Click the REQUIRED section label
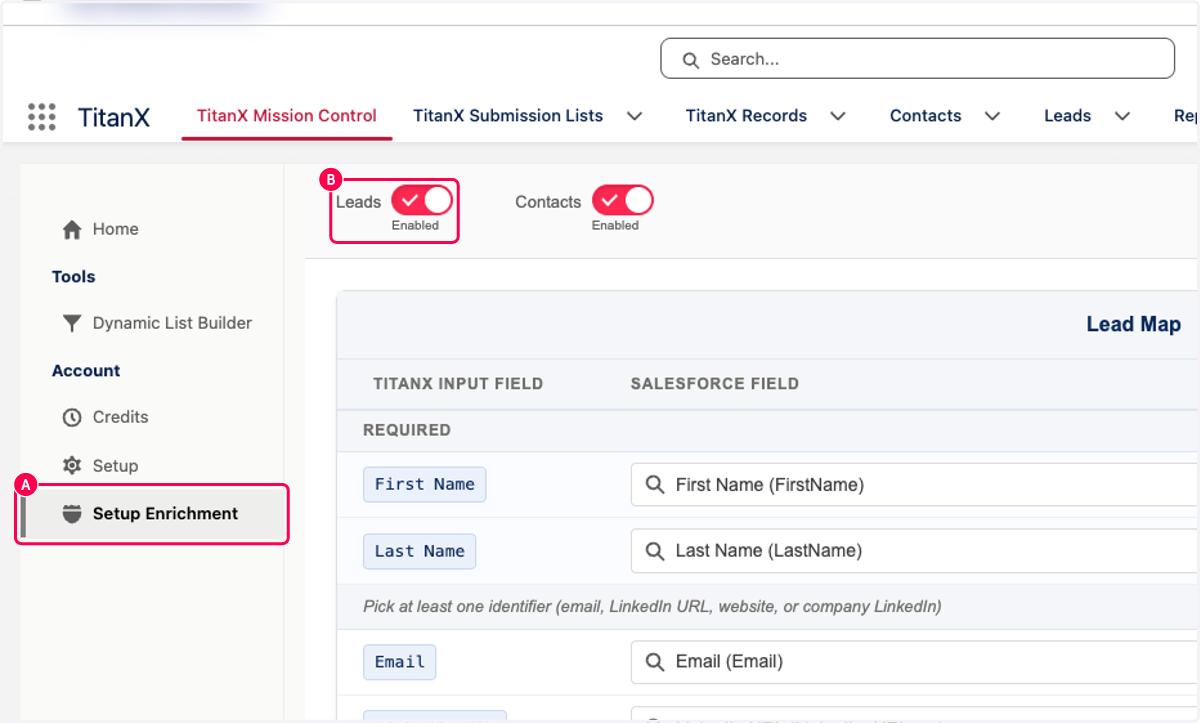This screenshot has width=1200, height=723. tap(407, 430)
